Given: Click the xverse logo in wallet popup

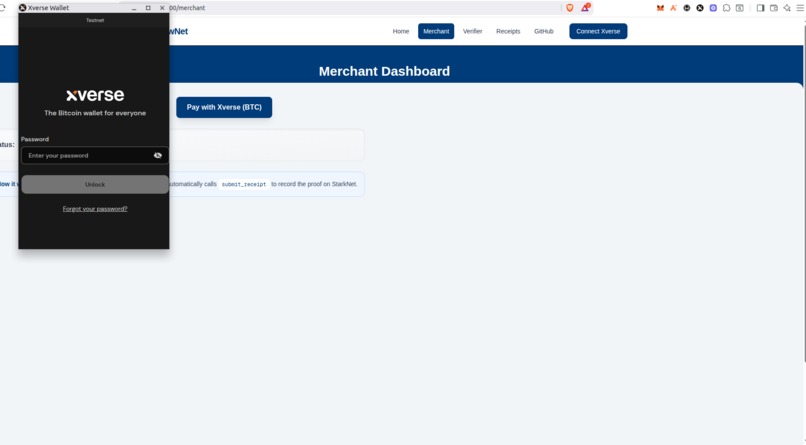Looking at the screenshot, I should pos(95,95).
